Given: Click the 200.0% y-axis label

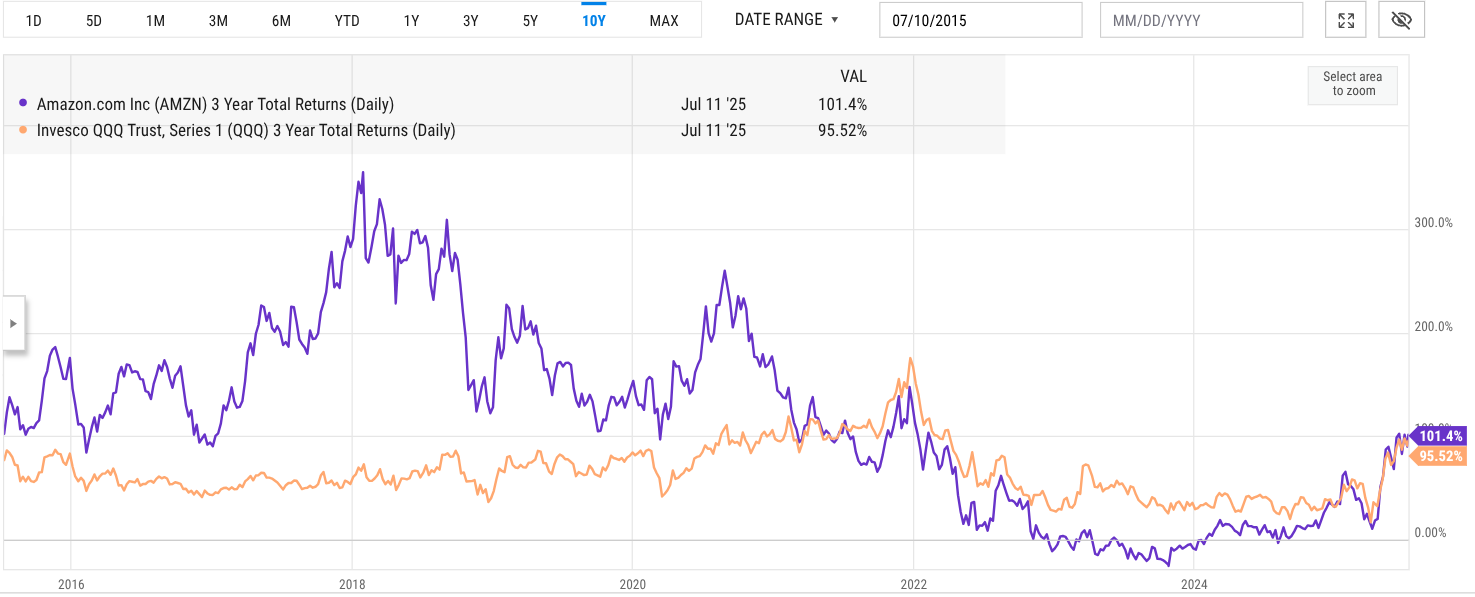Looking at the screenshot, I should (1432, 326).
